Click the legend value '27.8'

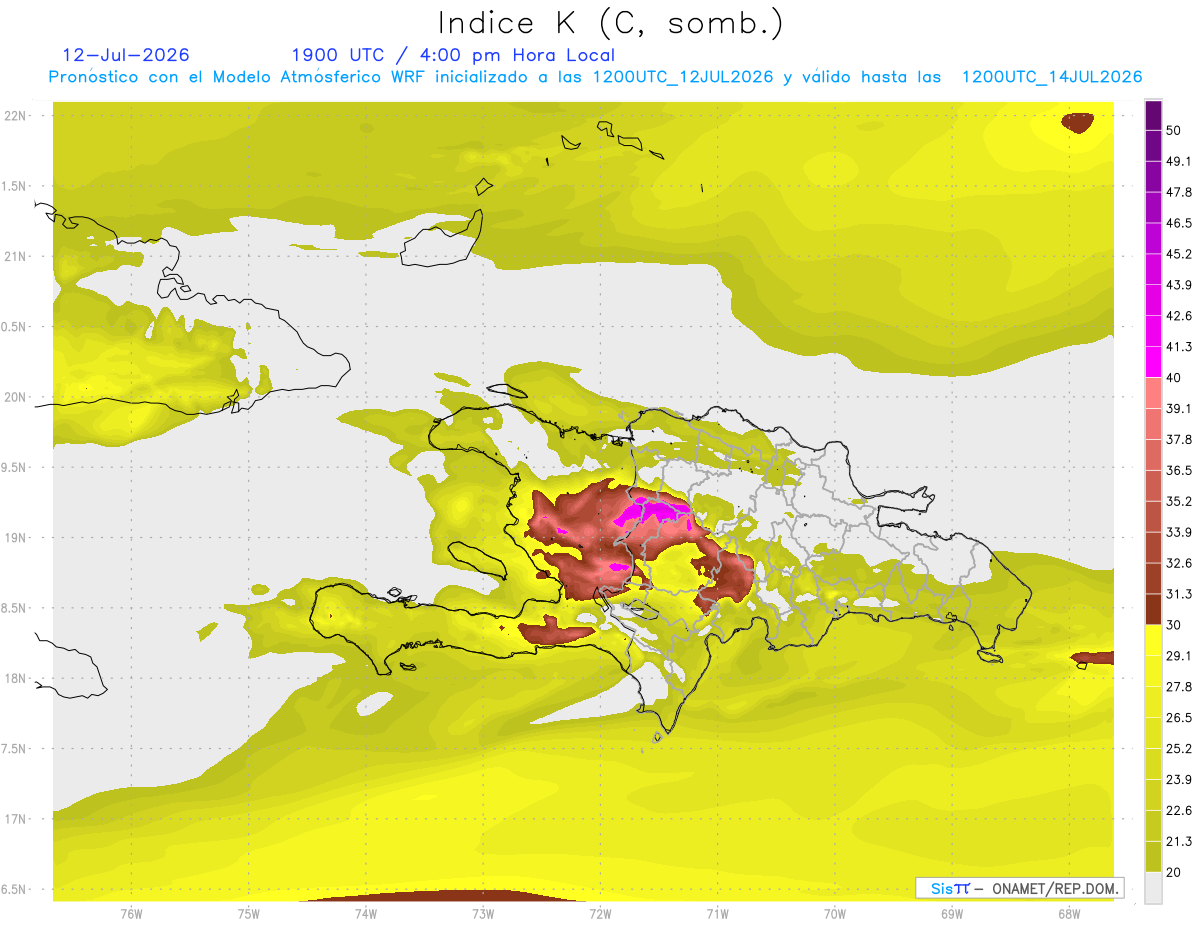pyautogui.click(x=1179, y=686)
